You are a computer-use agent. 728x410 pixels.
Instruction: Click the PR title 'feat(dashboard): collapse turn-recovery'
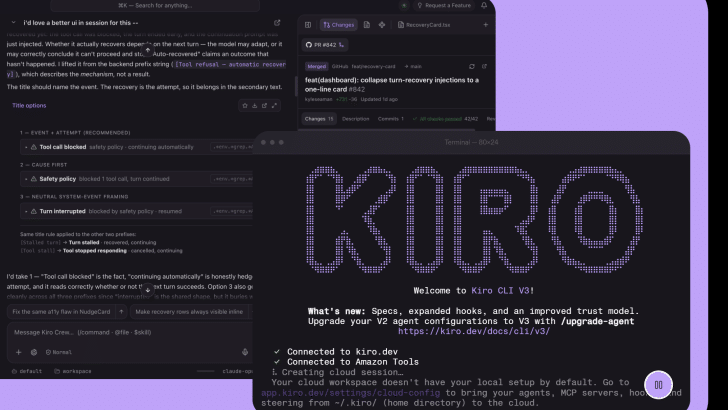click(392, 85)
